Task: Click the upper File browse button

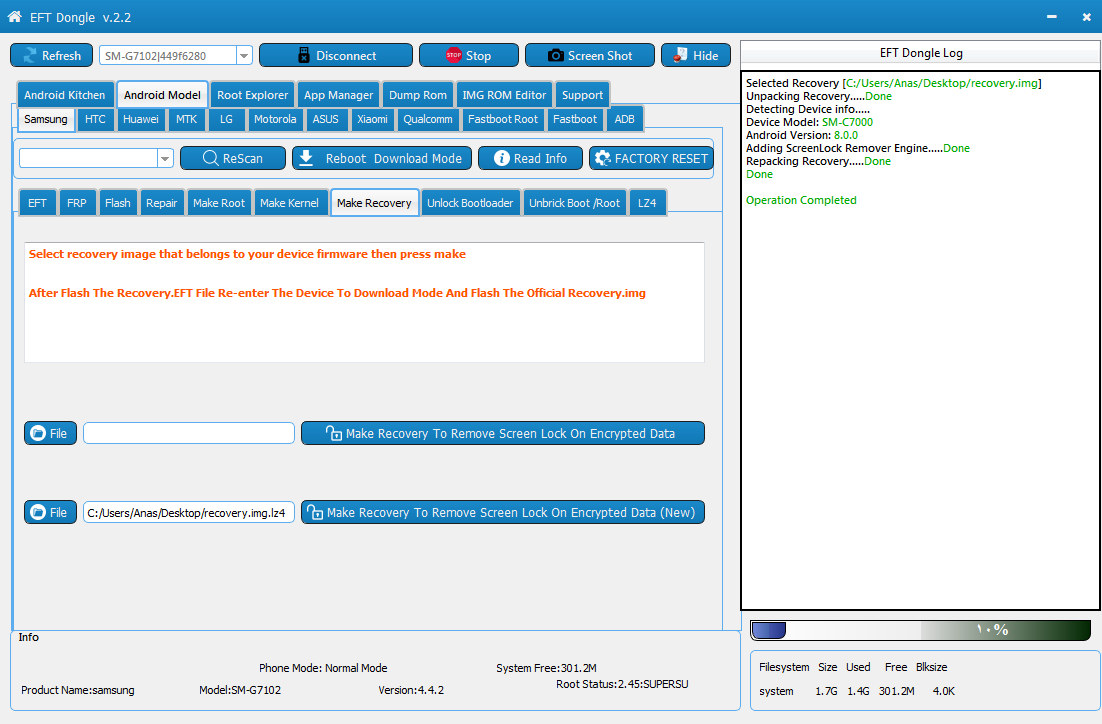Action: 50,433
